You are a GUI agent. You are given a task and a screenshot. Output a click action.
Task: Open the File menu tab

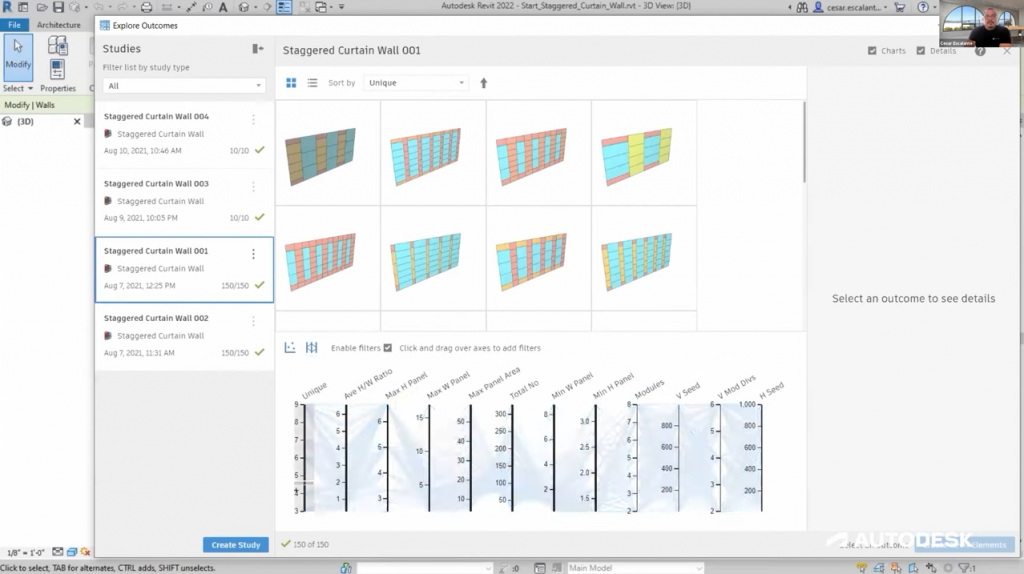(14, 25)
